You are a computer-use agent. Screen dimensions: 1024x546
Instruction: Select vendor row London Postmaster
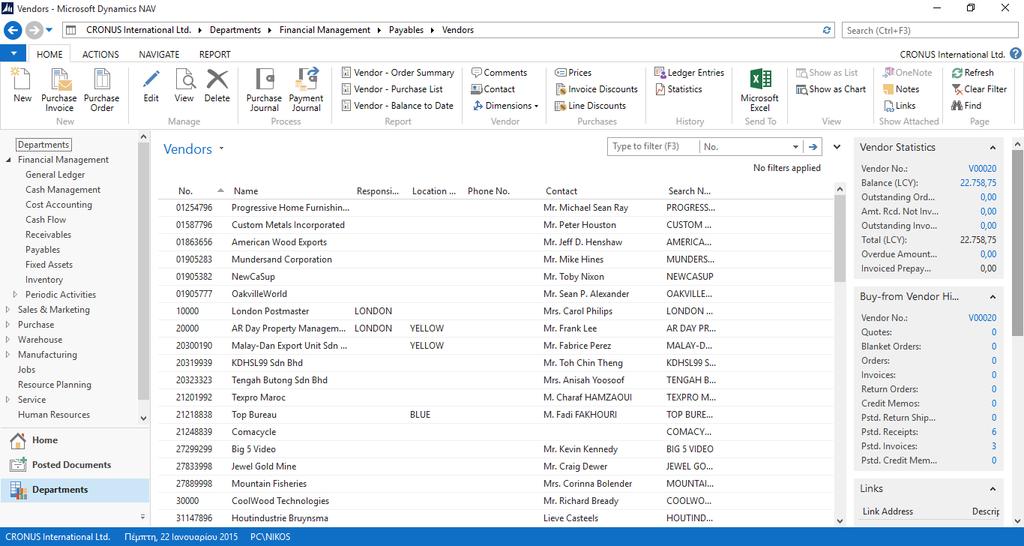tap(496, 311)
